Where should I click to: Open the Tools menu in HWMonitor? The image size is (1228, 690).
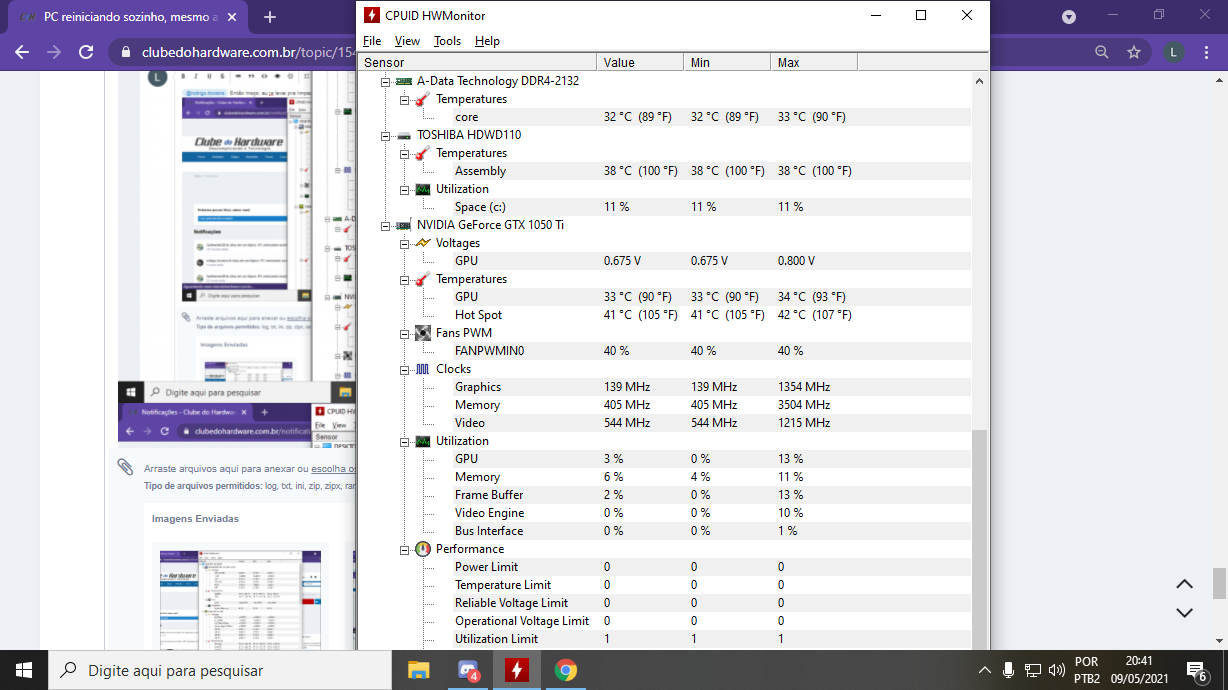[447, 41]
